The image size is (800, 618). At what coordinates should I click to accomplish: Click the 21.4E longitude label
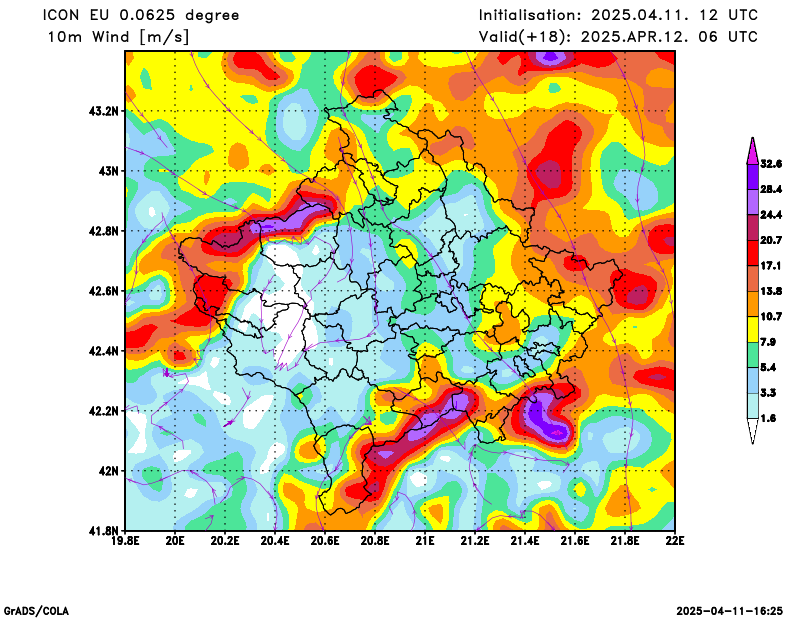pos(525,541)
